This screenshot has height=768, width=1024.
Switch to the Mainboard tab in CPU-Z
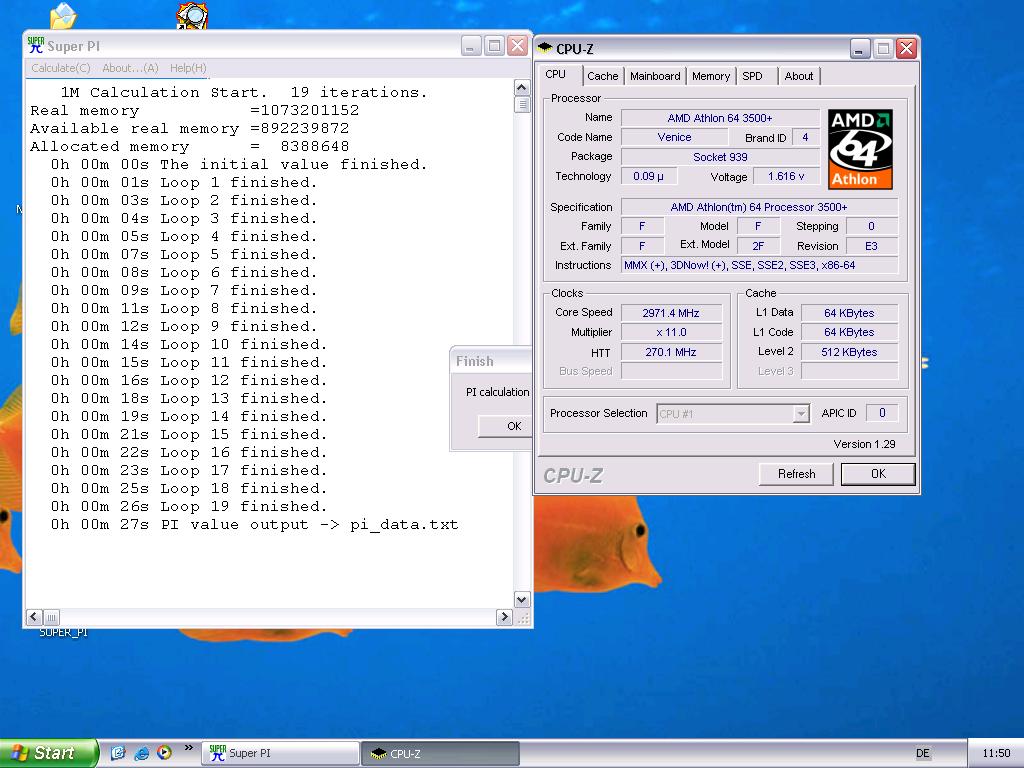(x=655, y=76)
